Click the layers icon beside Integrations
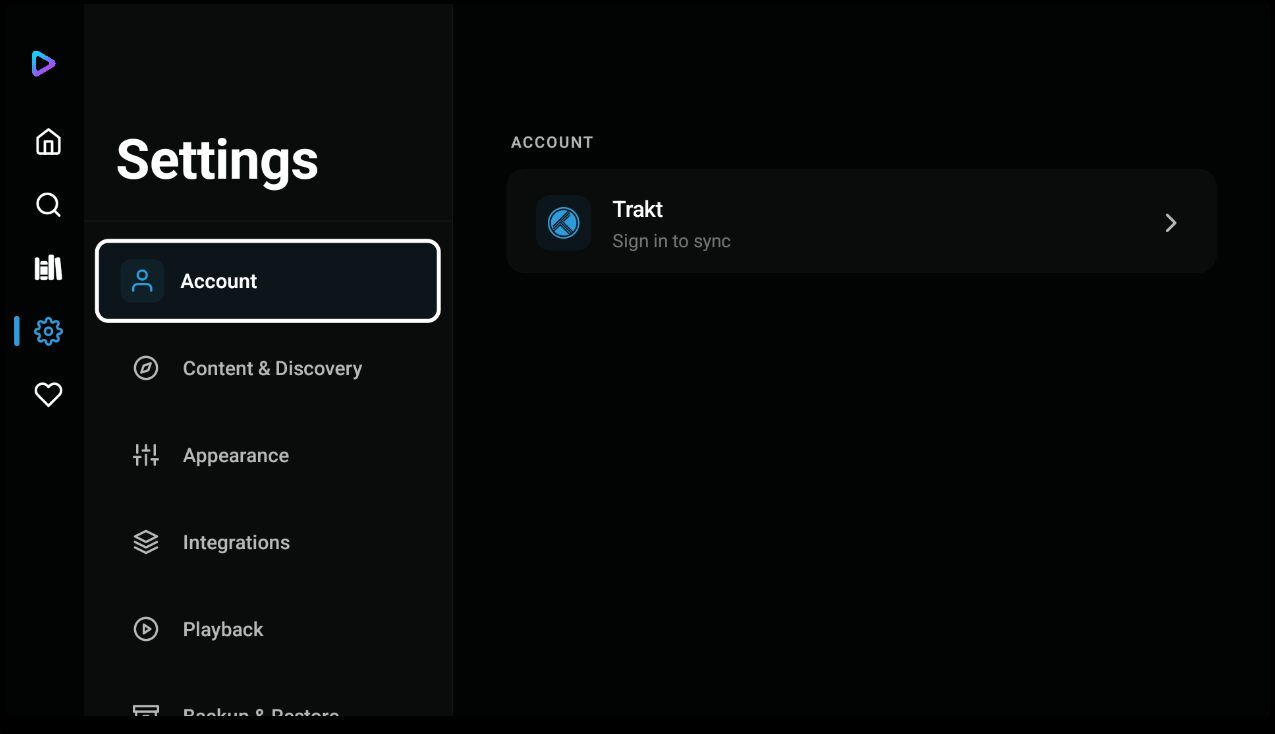The height and width of the screenshot is (734, 1275). click(146, 542)
